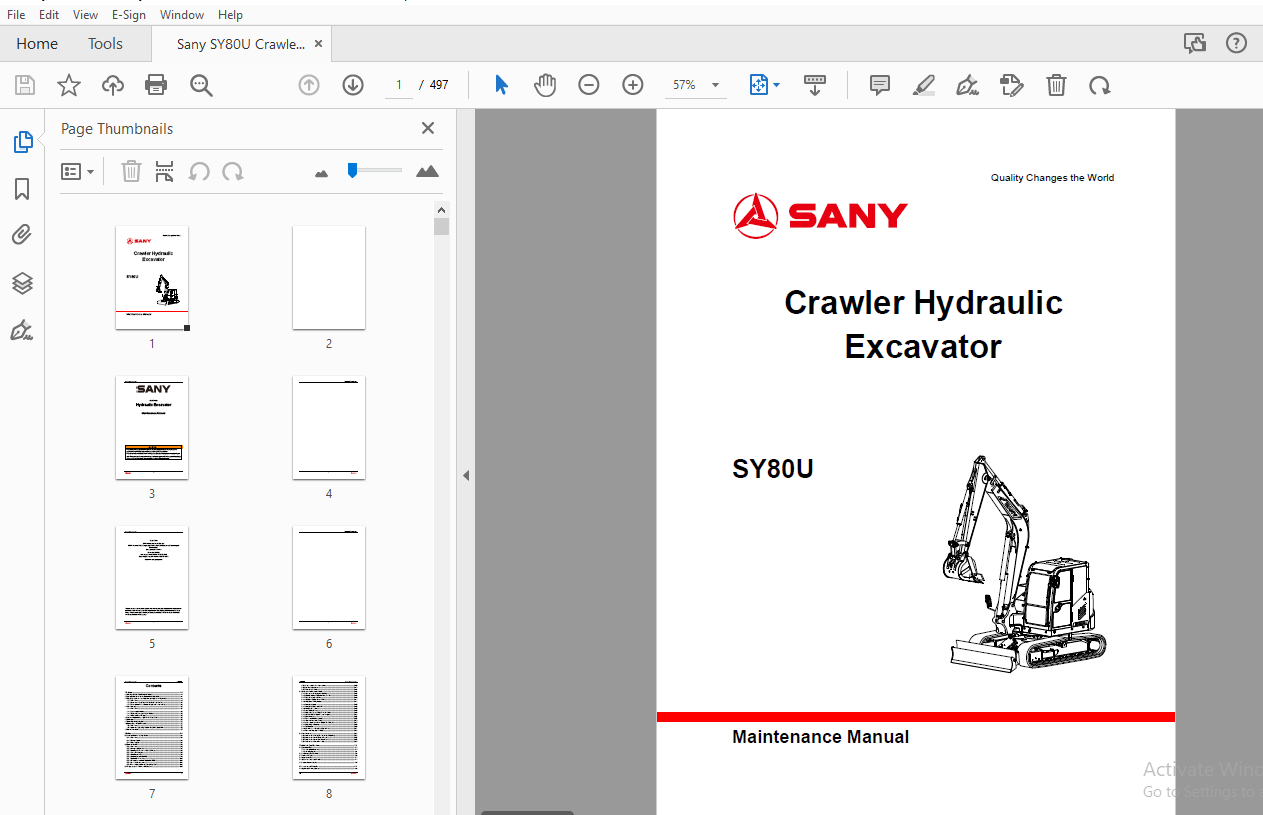Screen dimensions: 1263x815
Task: Print the document using printer icon
Action: [156, 85]
